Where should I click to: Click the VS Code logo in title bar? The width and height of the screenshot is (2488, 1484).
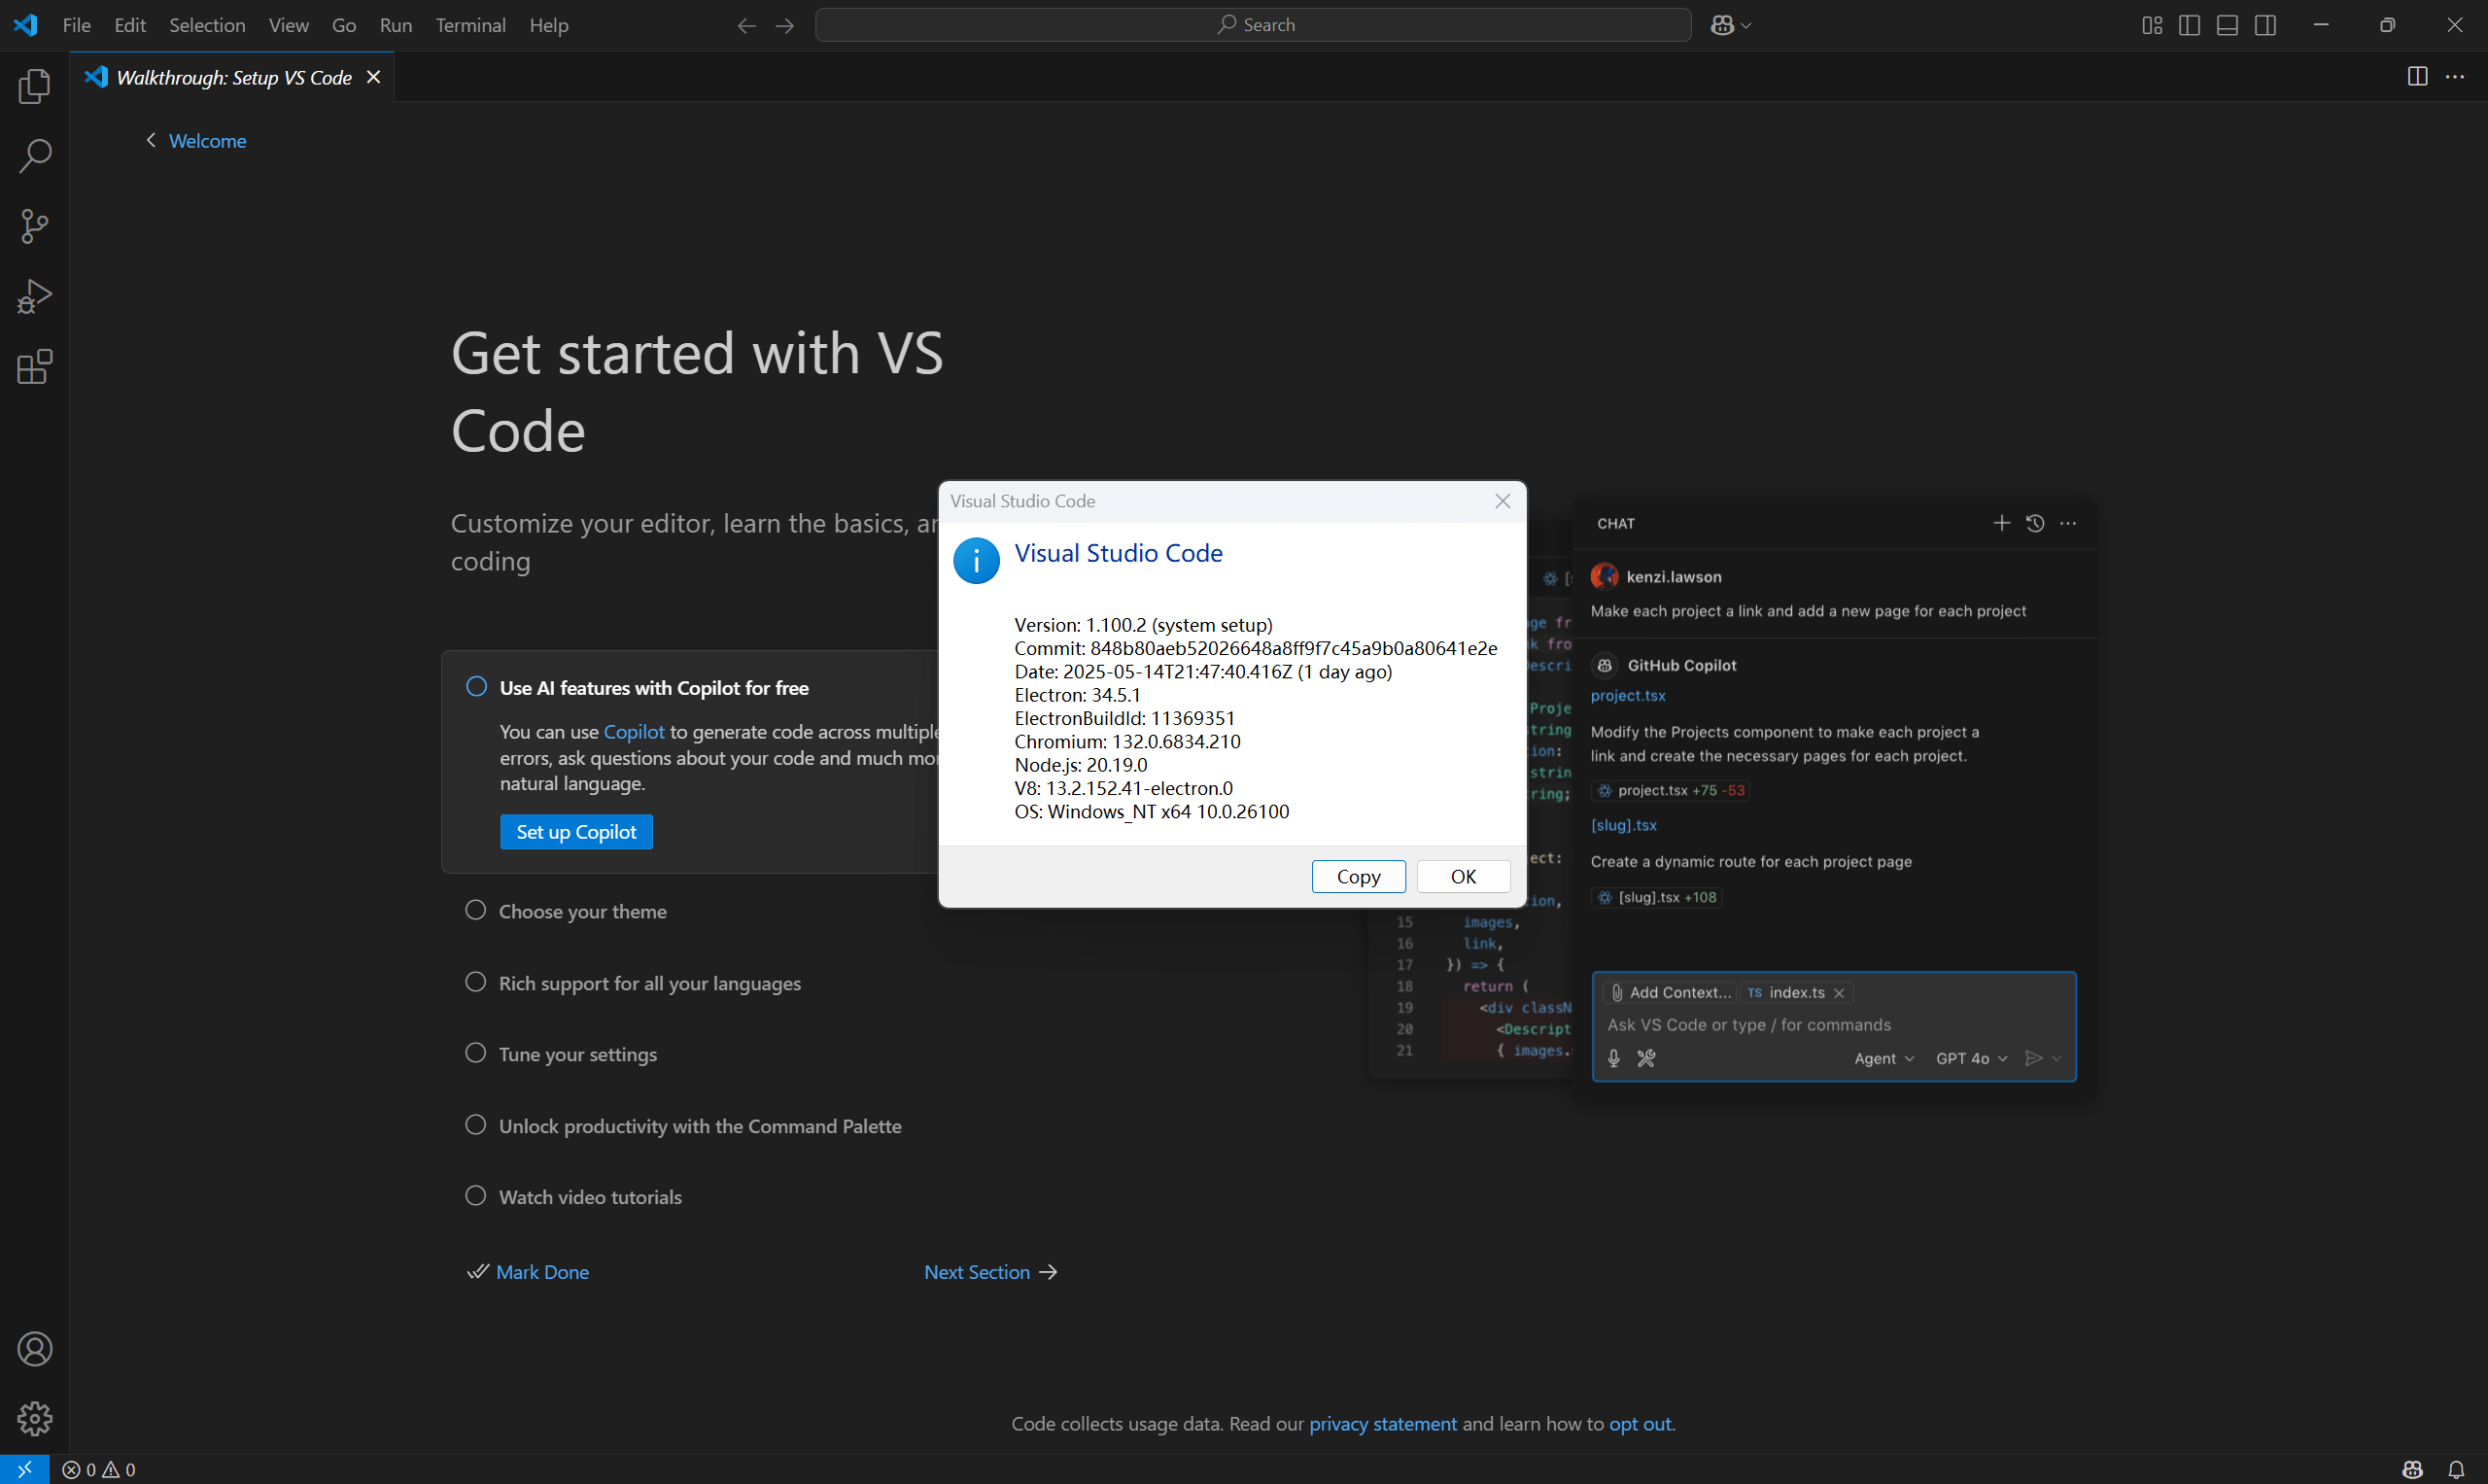click(26, 25)
